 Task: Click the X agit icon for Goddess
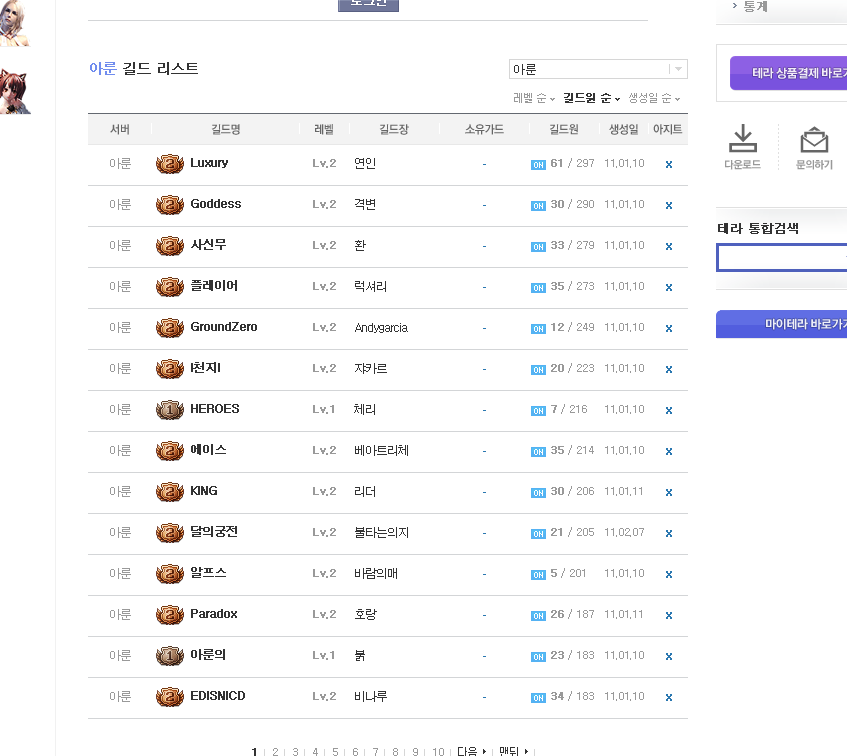(x=669, y=205)
